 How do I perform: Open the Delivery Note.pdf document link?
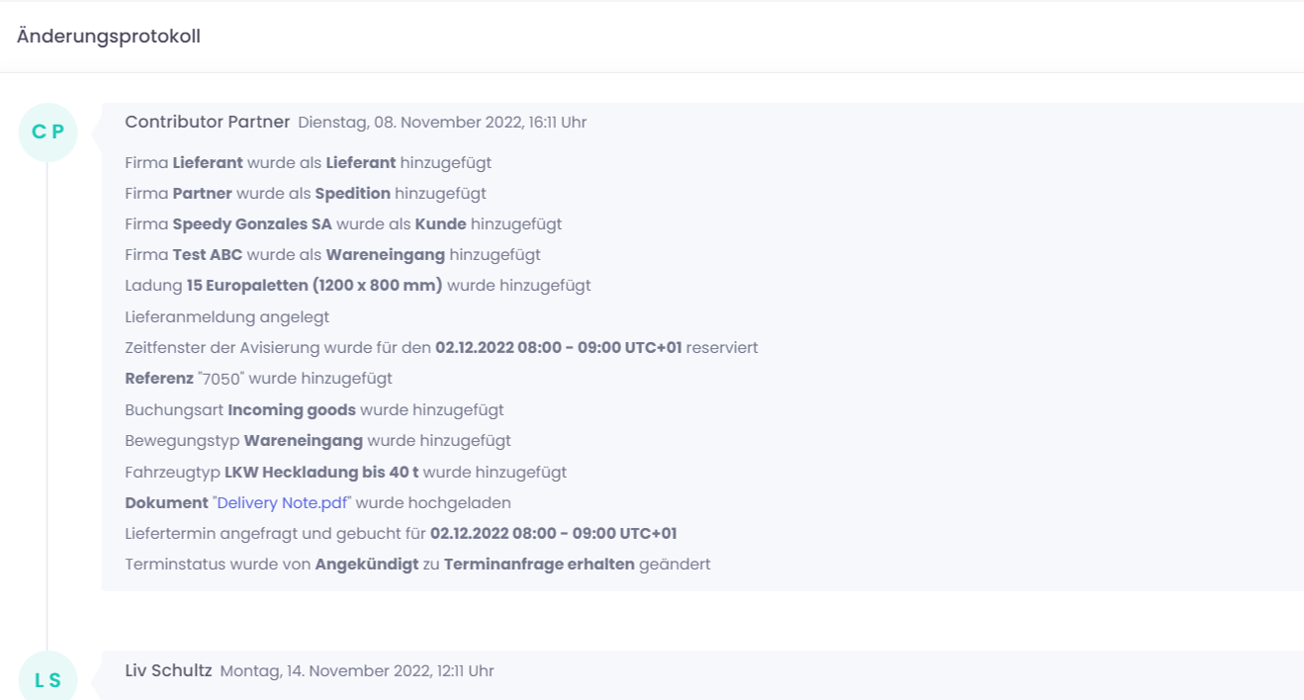[x=282, y=503]
